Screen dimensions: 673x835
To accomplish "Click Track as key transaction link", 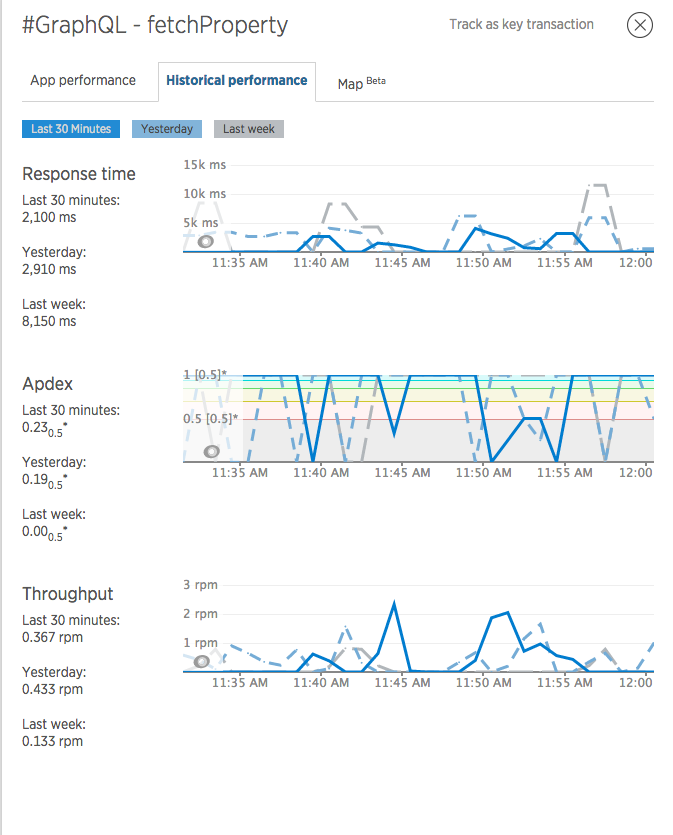I will point(521,24).
